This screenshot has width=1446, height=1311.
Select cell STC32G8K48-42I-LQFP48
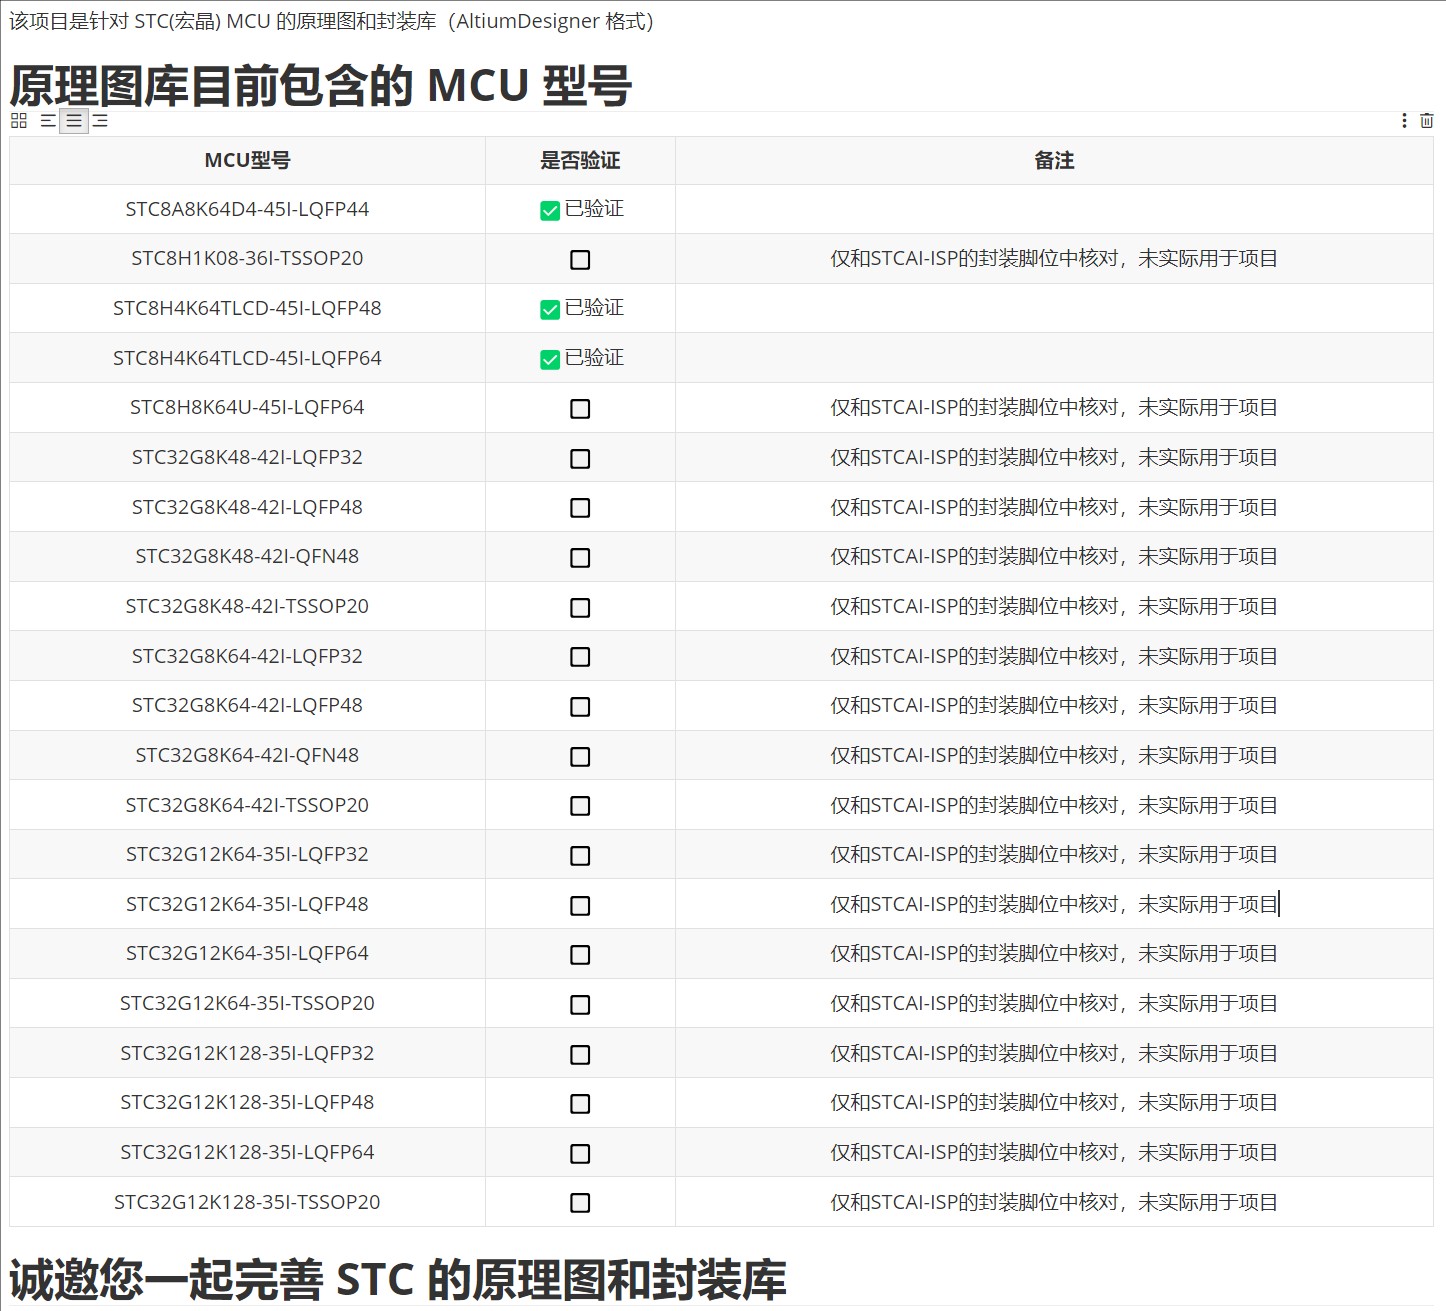(247, 507)
